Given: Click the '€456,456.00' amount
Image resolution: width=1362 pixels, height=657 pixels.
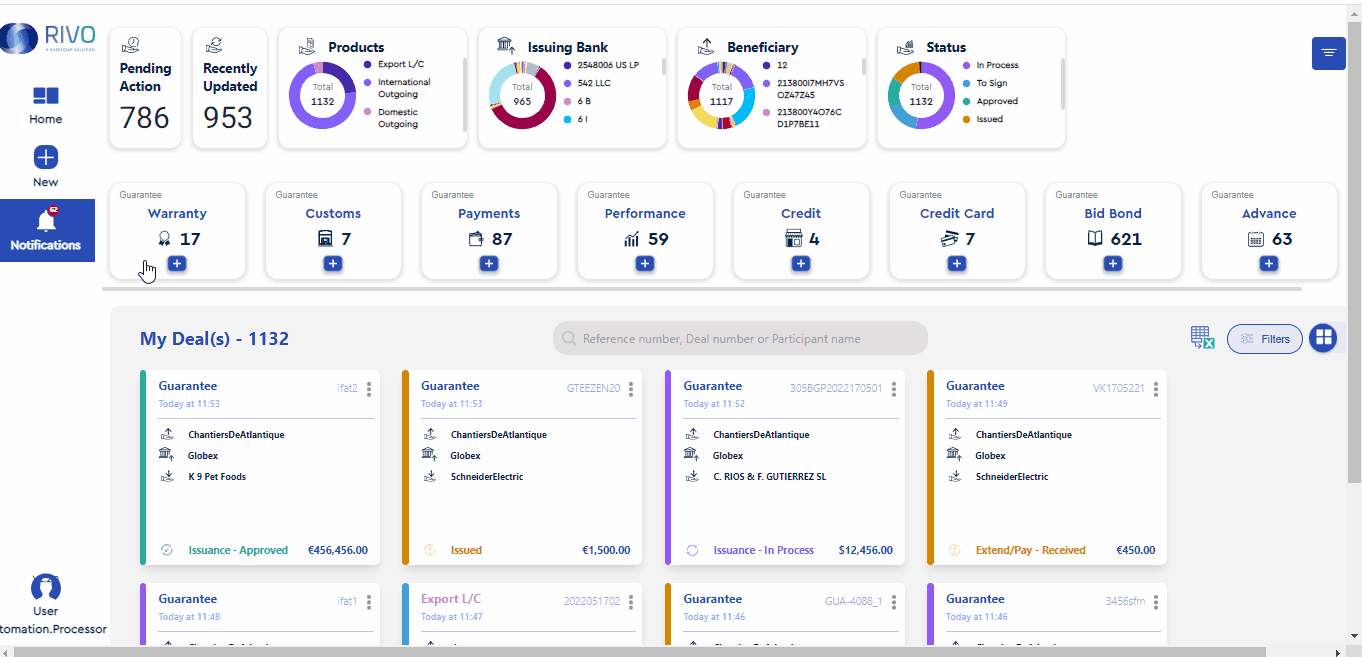Looking at the screenshot, I should (337, 550).
